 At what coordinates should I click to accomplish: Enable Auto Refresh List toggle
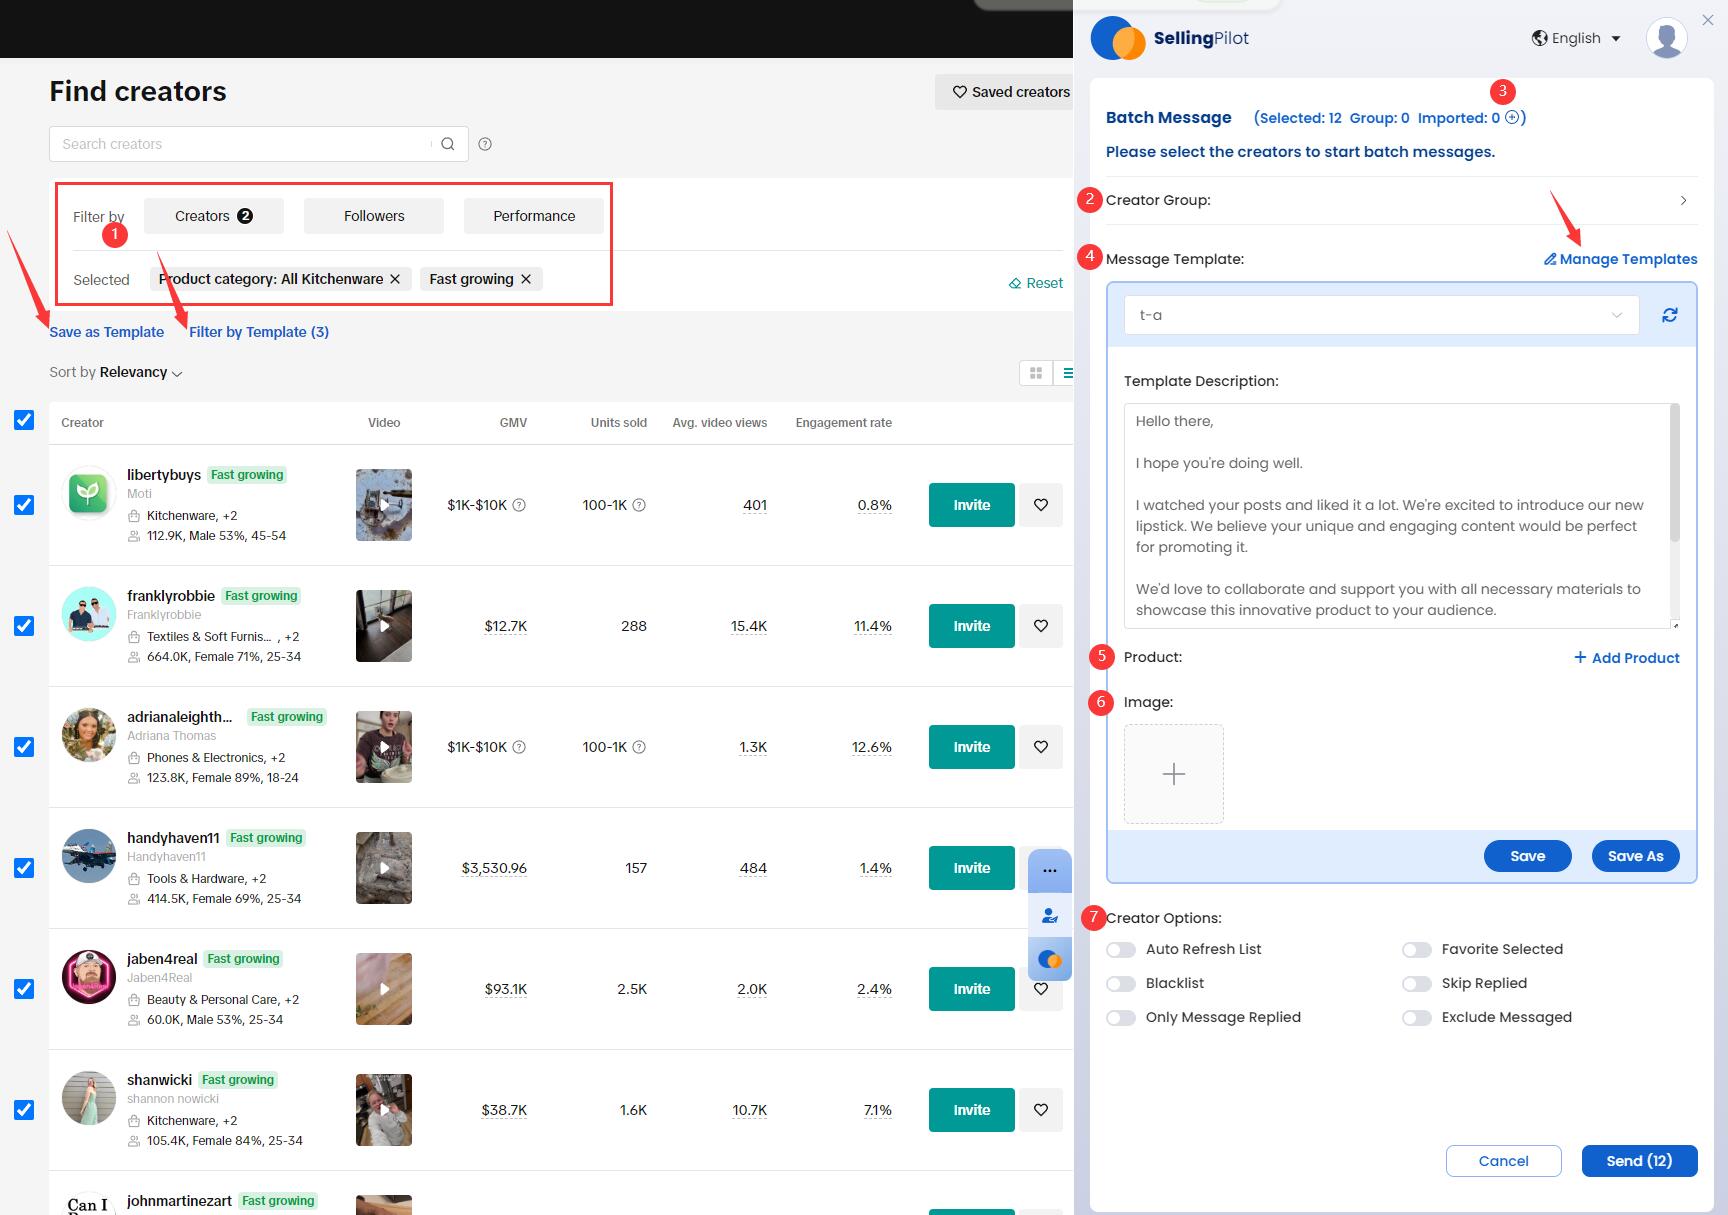click(1121, 949)
